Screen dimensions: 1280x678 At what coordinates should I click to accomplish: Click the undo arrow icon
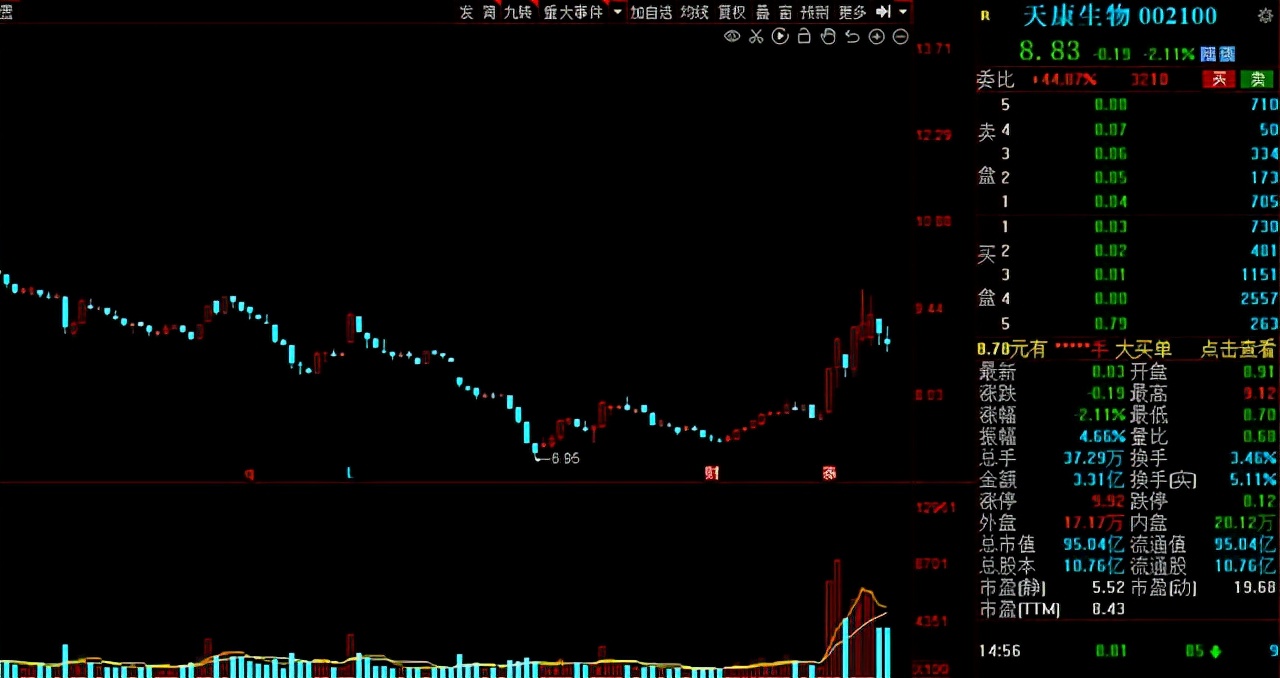(852, 37)
